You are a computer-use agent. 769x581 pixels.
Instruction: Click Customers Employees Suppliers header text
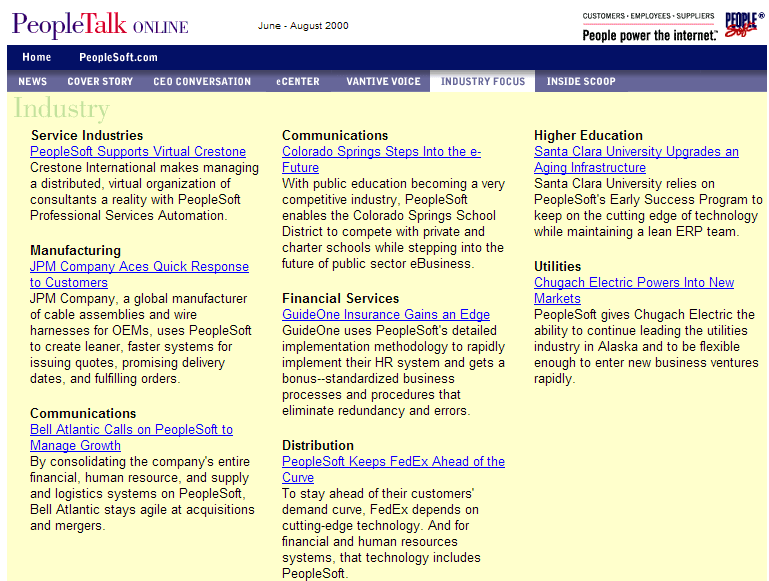(x=648, y=16)
